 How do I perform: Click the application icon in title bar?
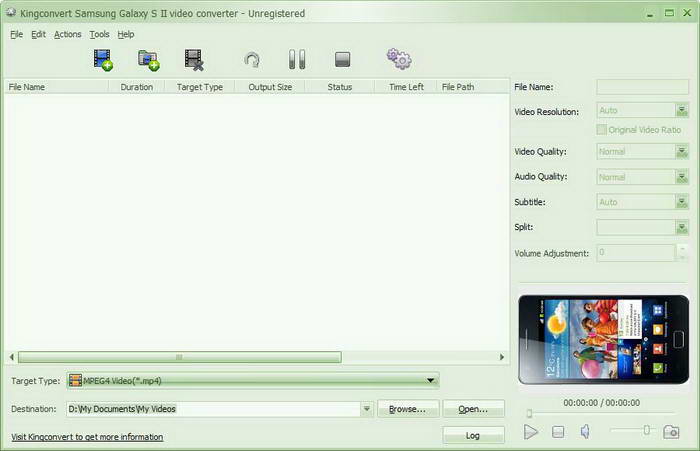(11, 13)
